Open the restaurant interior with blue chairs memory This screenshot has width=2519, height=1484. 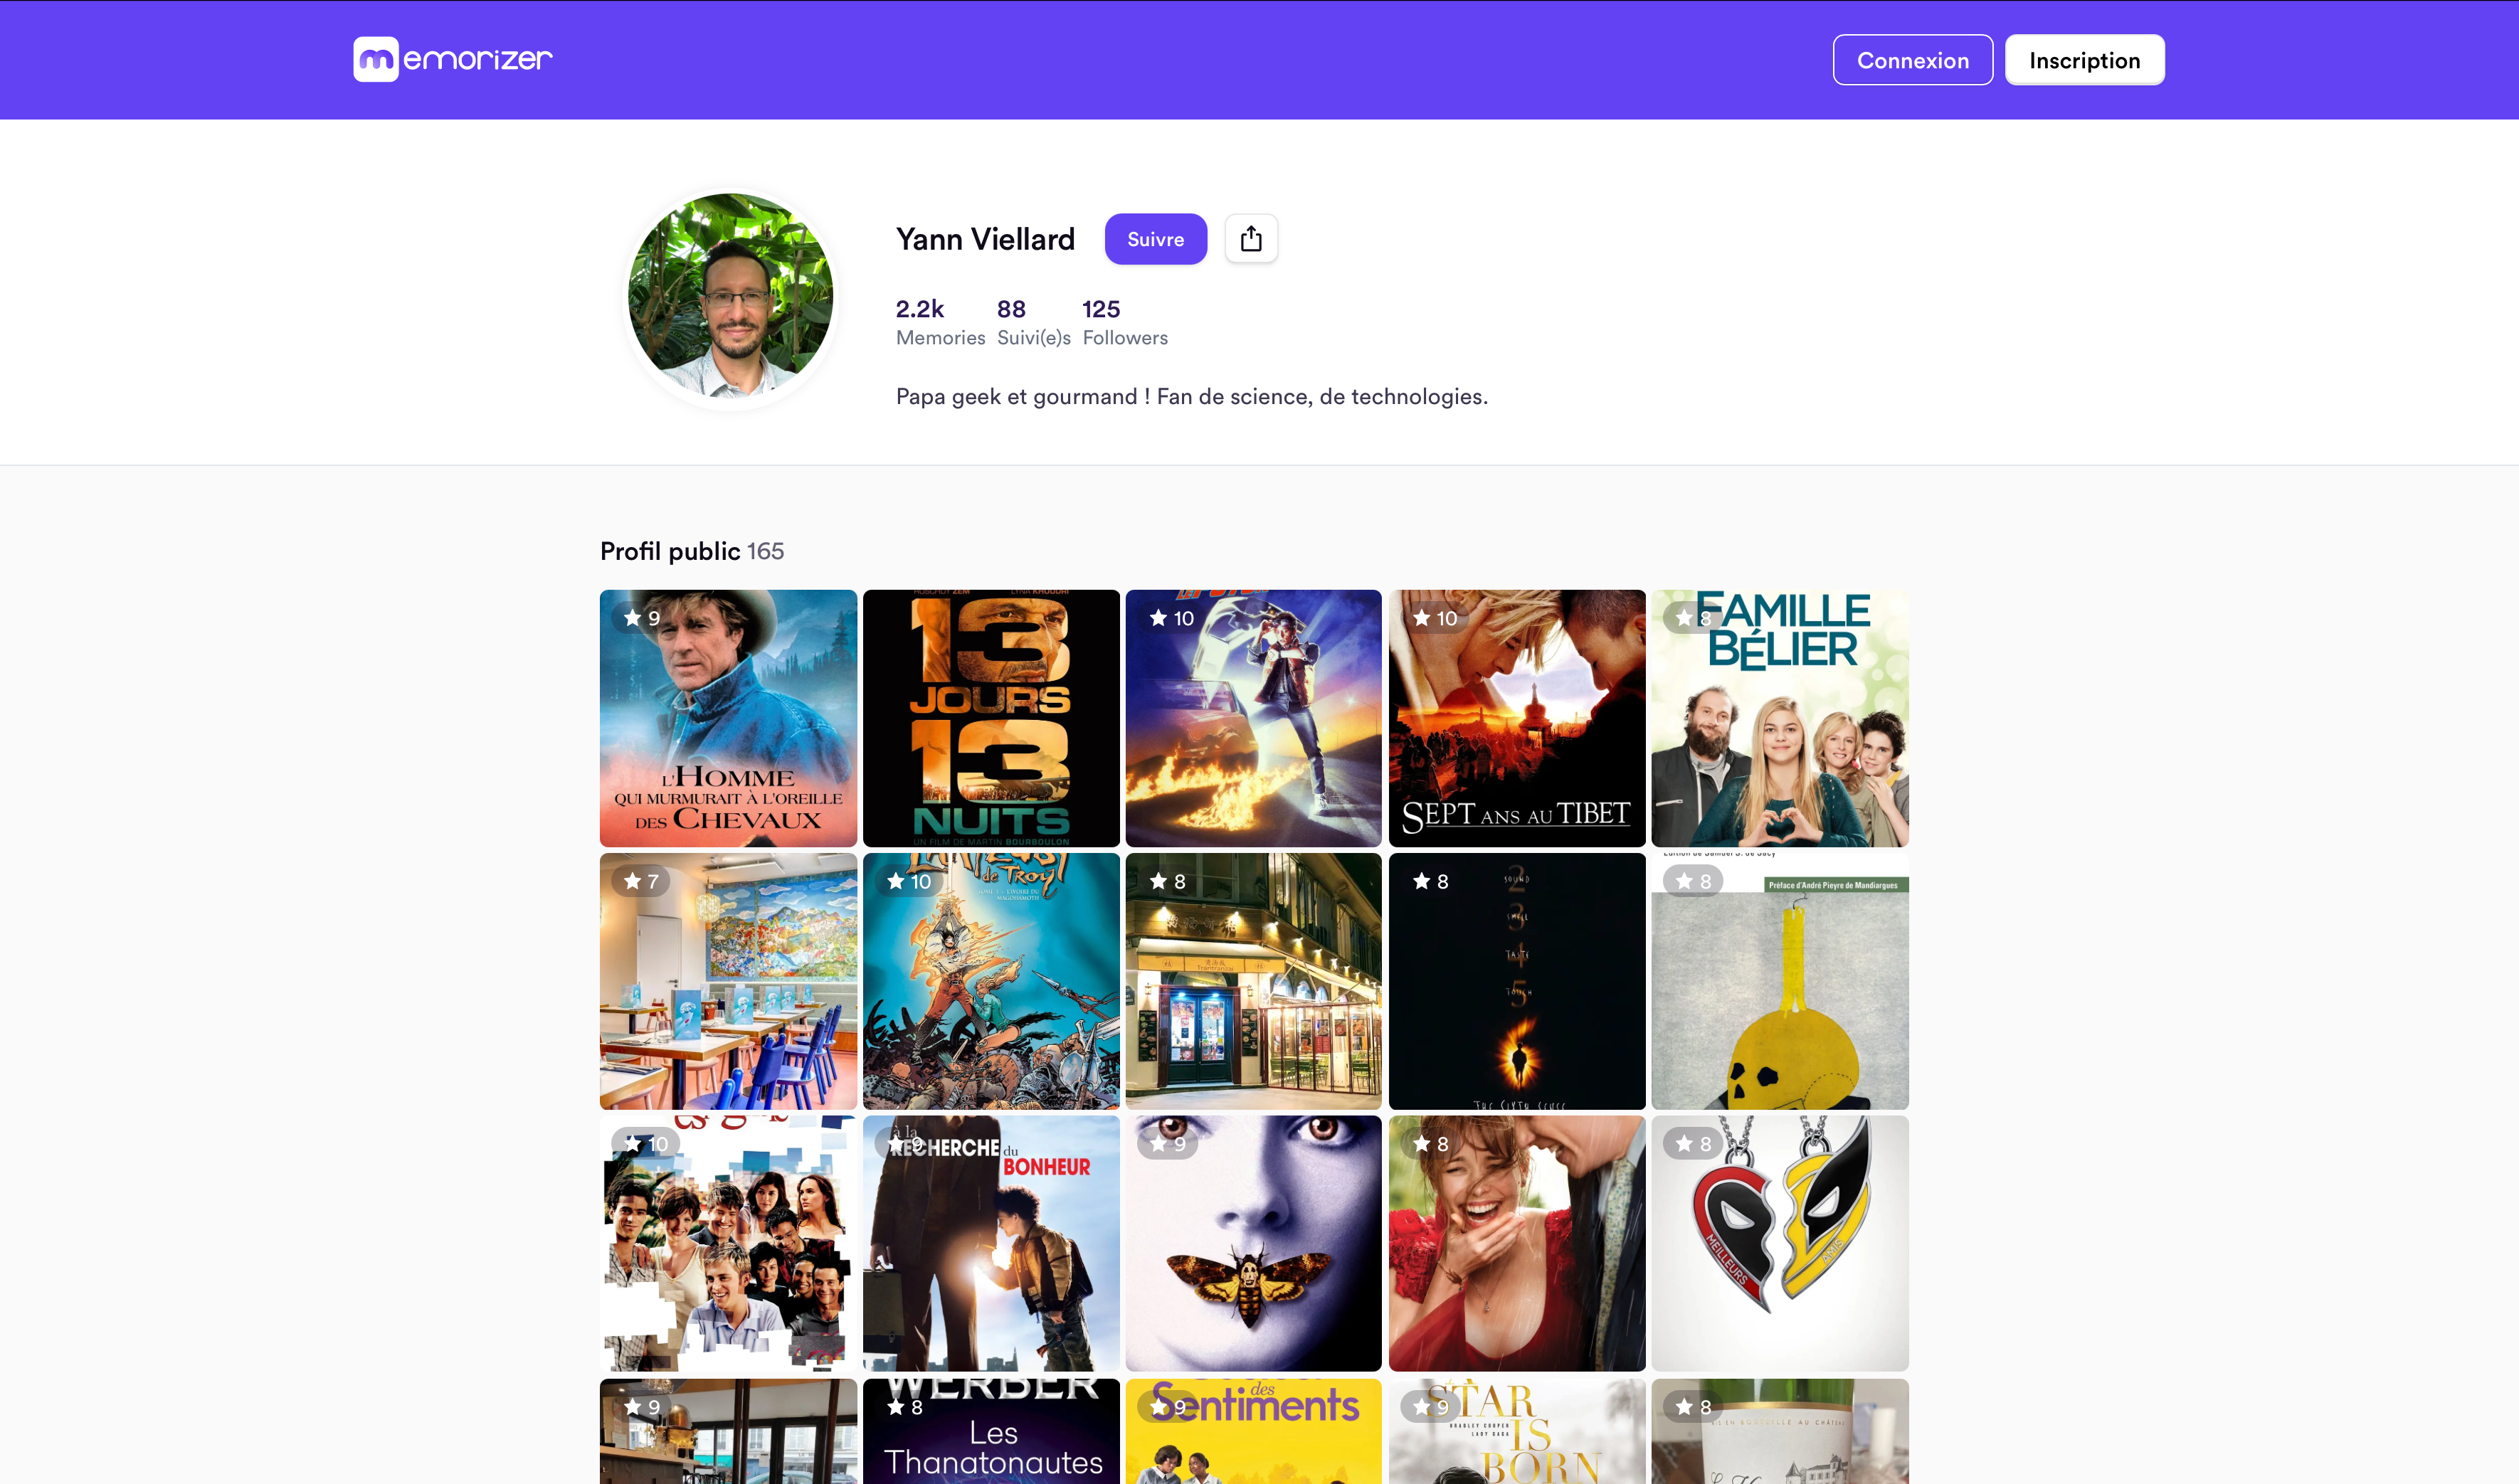click(x=728, y=981)
